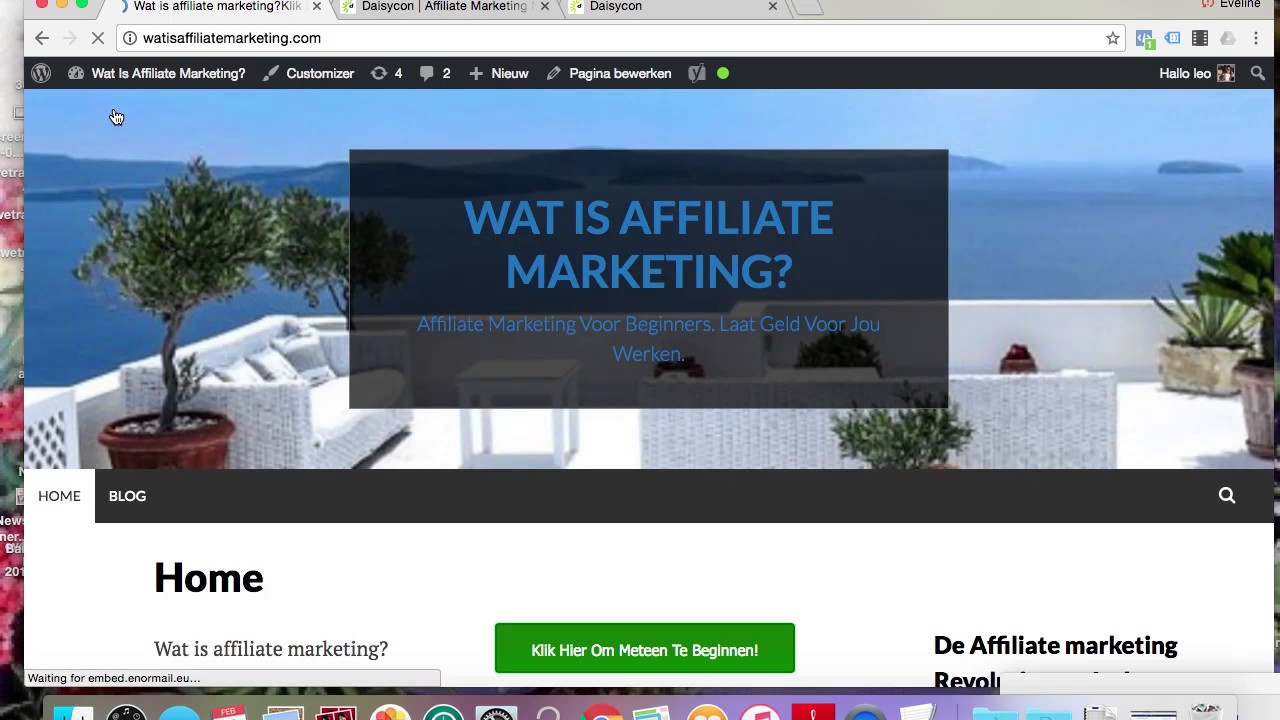Bookmark this page with the star icon
Screen dimensions: 1280x720
pos(1113,38)
